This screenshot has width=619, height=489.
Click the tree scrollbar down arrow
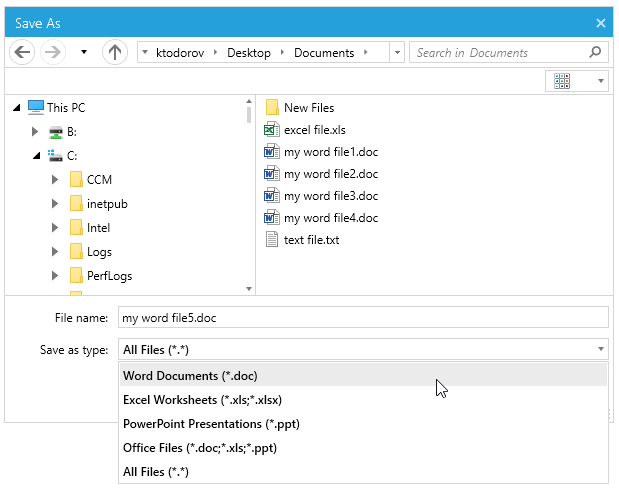pos(249,289)
